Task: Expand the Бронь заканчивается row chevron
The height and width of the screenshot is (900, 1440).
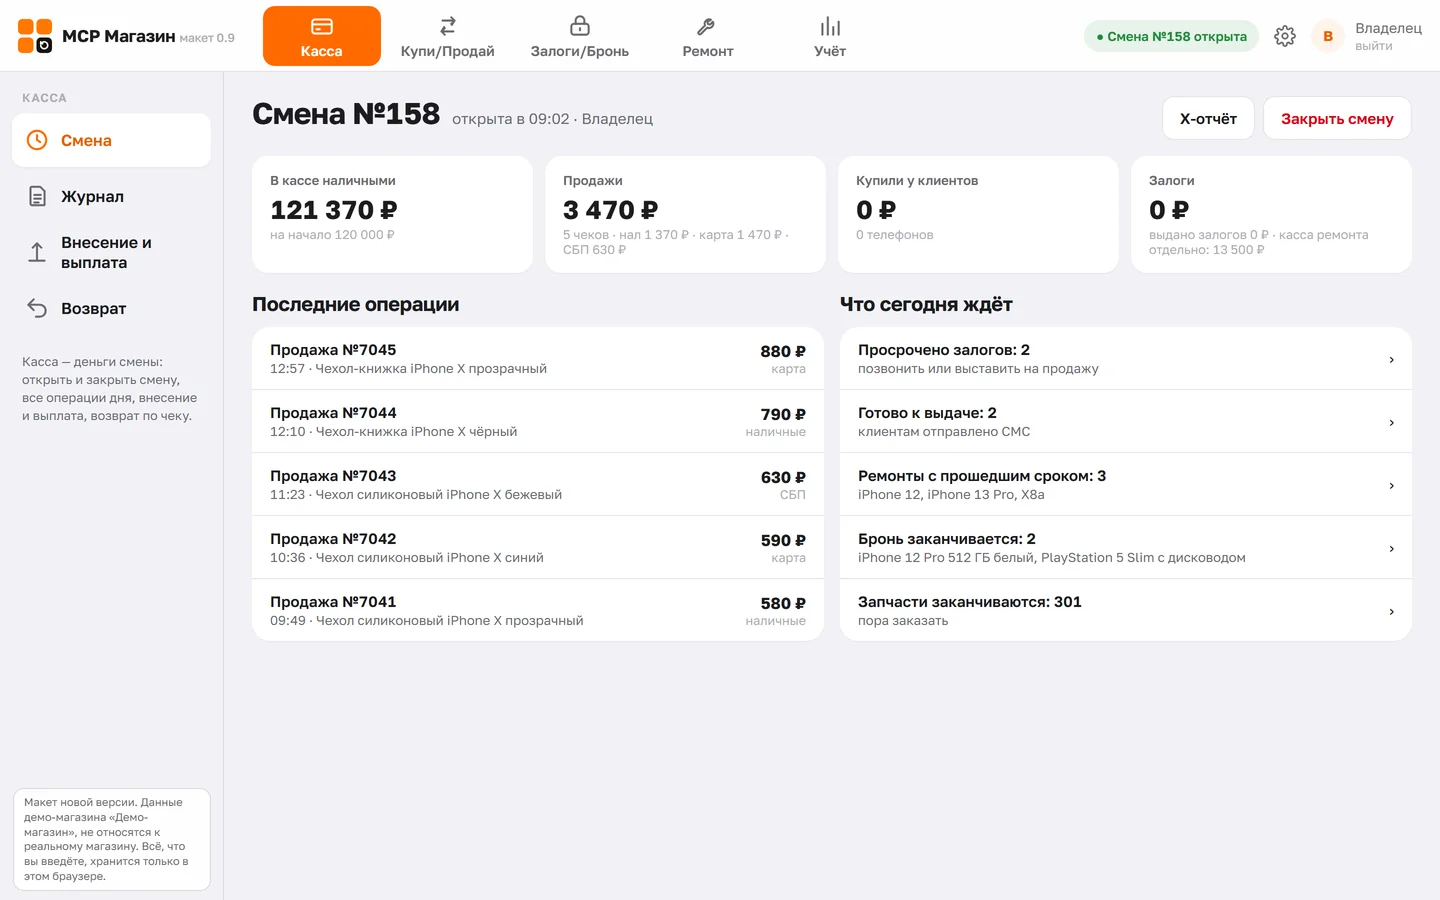Action: pyautogui.click(x=1391, y=548)
